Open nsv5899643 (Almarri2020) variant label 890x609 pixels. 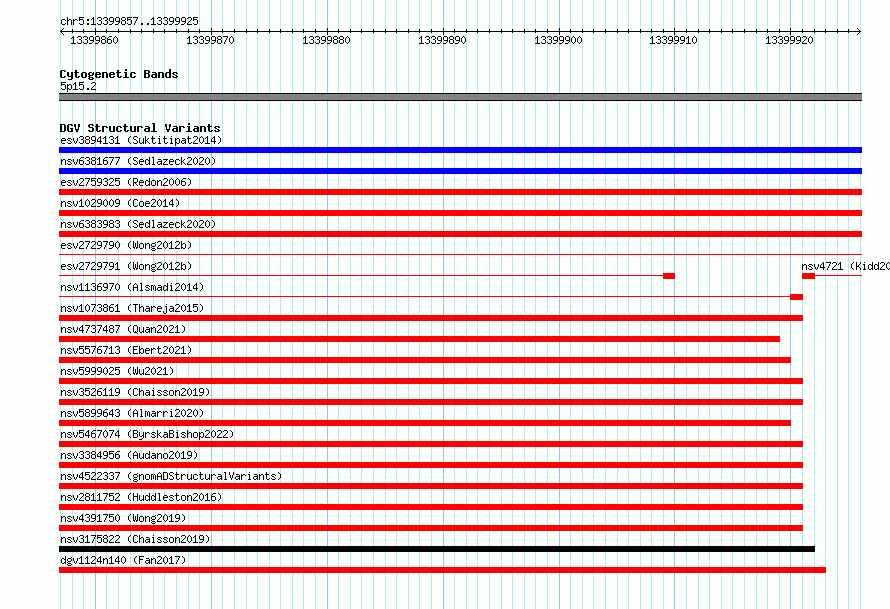point(132,413)
